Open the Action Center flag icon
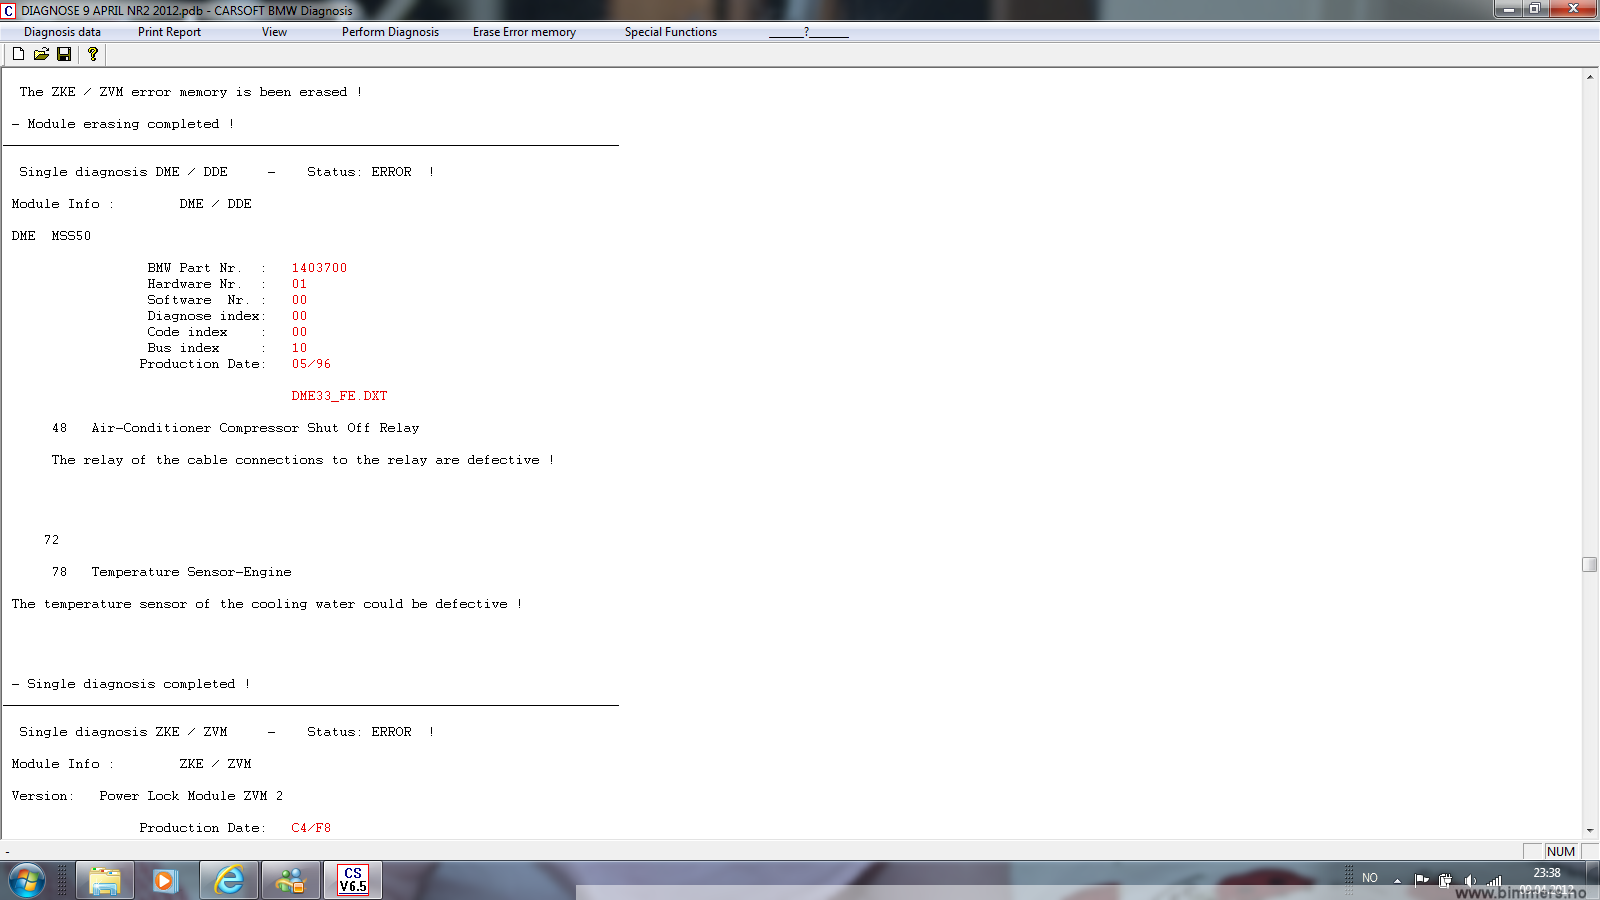The image size is (1600, 900). 1421,880
